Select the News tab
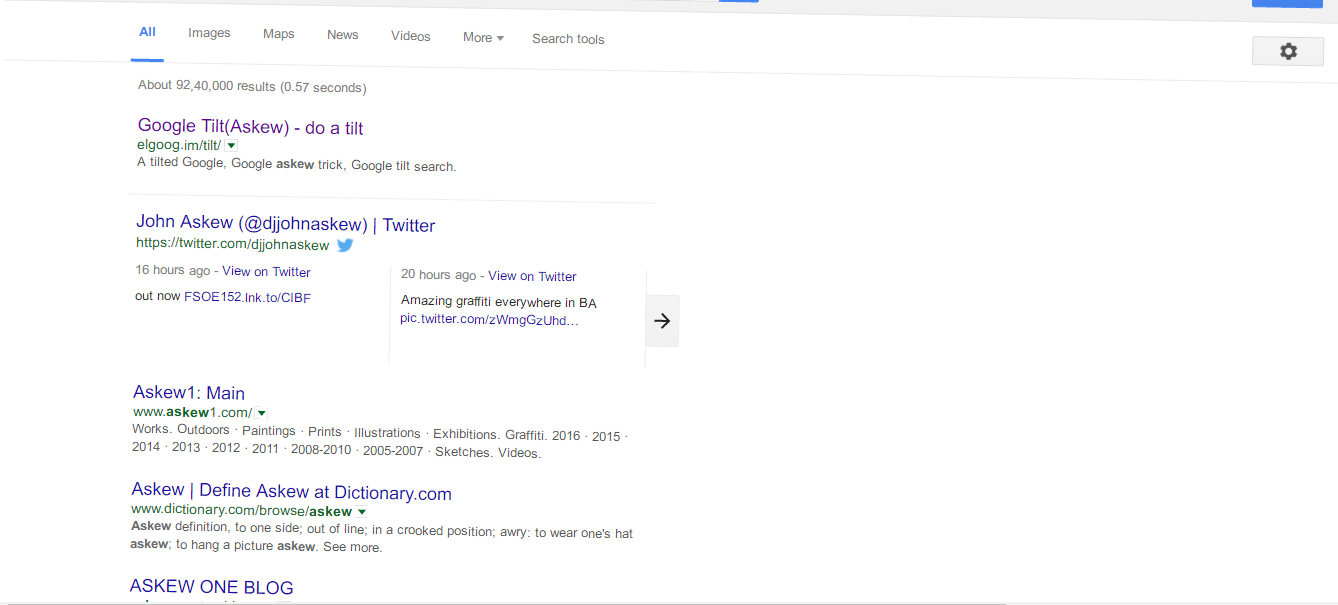1338x605 pixels. point(342,34)
